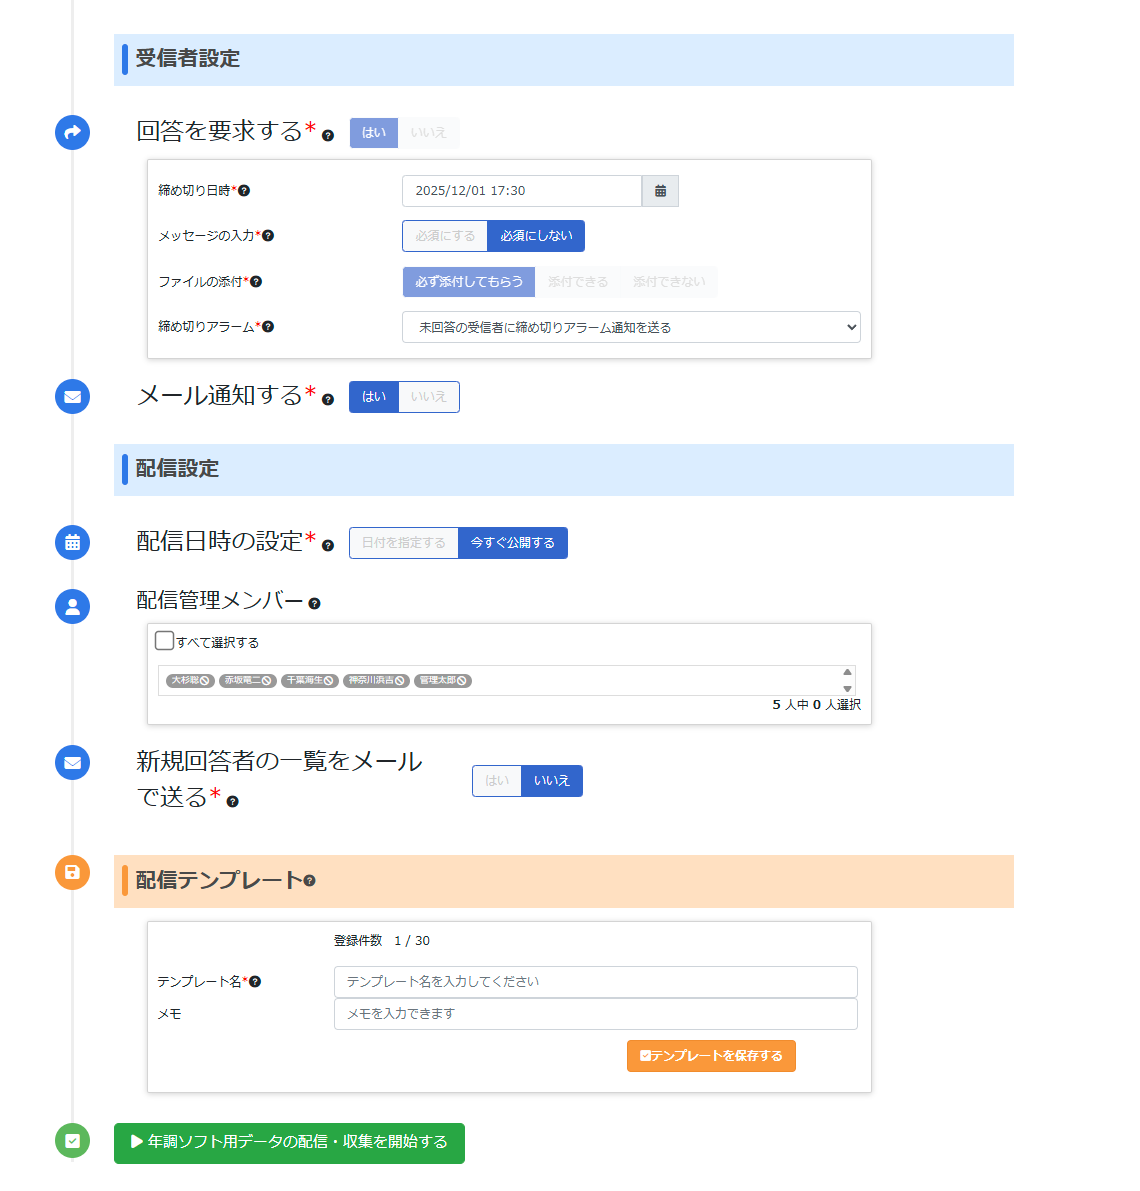Click the help icon beside 締め切りアラーム
This screenshot has width=1140, height=1191.
(x=268, y=327)
